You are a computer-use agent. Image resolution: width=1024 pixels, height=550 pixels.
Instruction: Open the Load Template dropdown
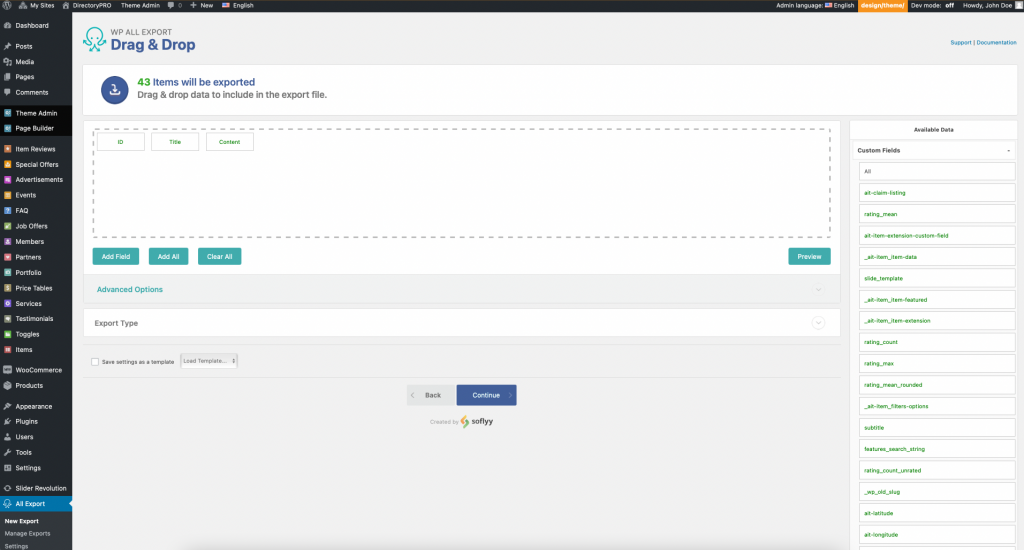point(209,360)
